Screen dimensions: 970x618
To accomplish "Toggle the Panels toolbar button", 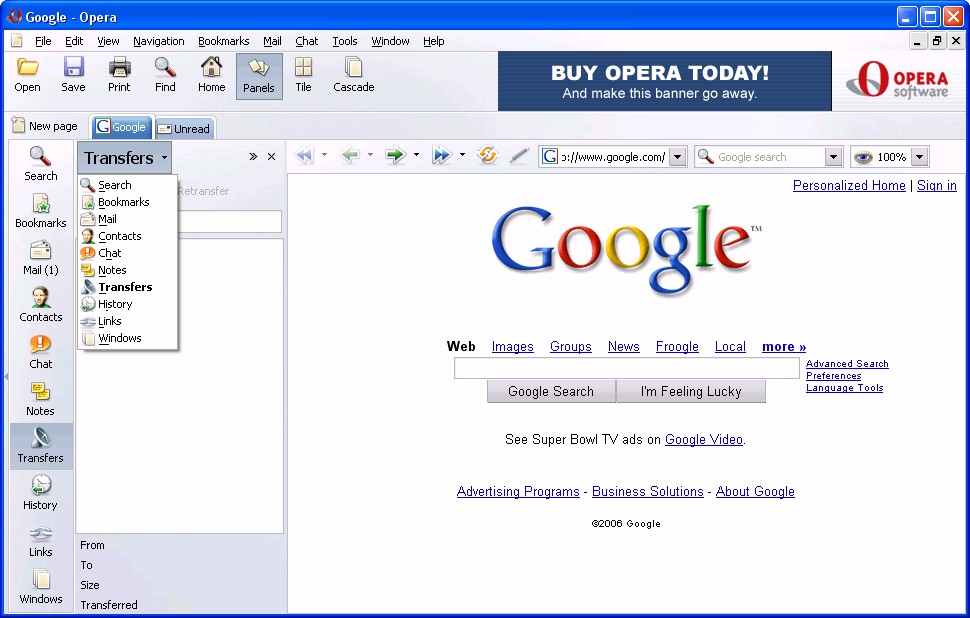I will [x=259, y=76].
